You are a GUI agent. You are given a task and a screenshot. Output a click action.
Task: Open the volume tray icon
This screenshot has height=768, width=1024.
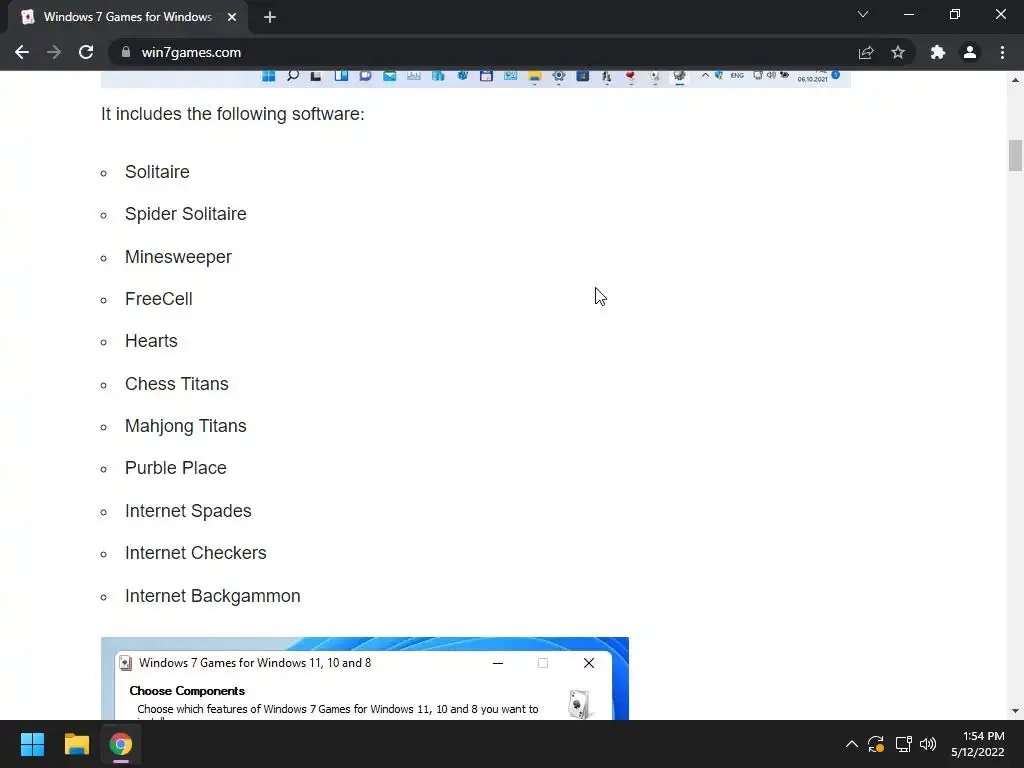(x=928, y=744)
